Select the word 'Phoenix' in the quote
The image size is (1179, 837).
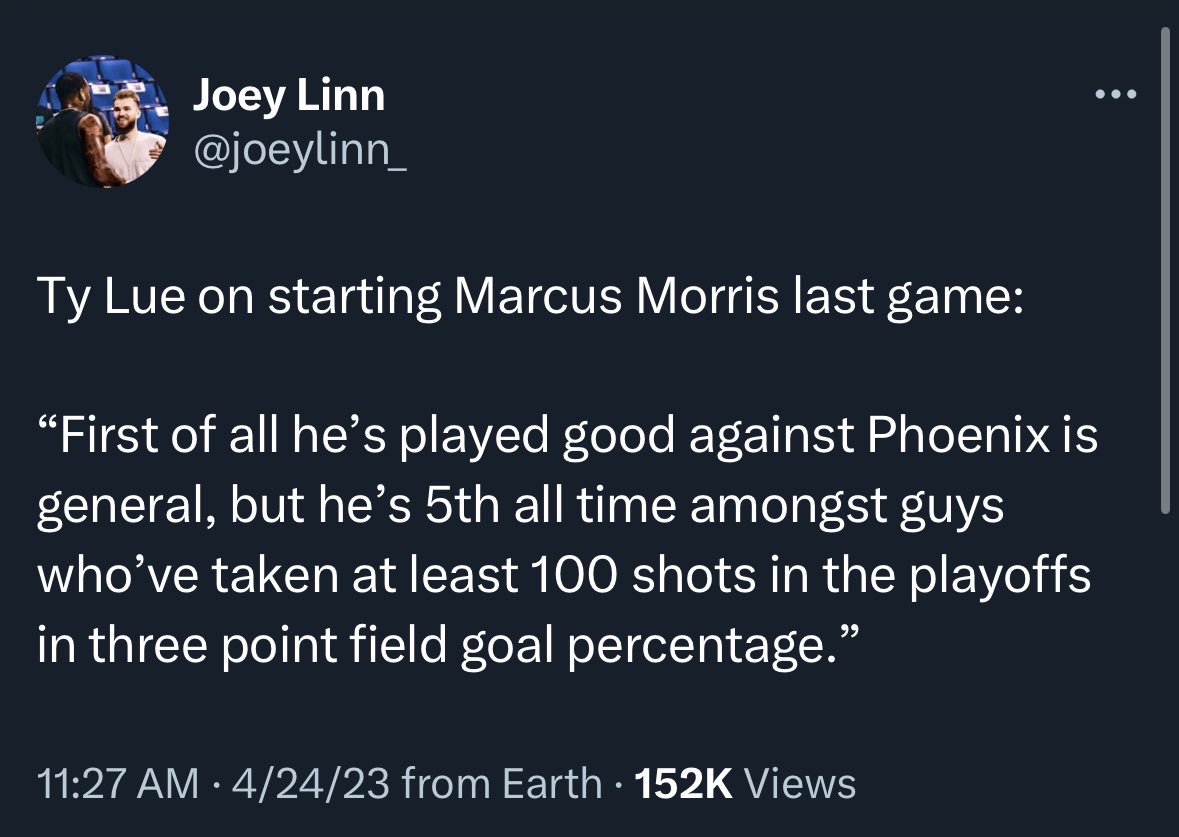[x=959, y=435]
